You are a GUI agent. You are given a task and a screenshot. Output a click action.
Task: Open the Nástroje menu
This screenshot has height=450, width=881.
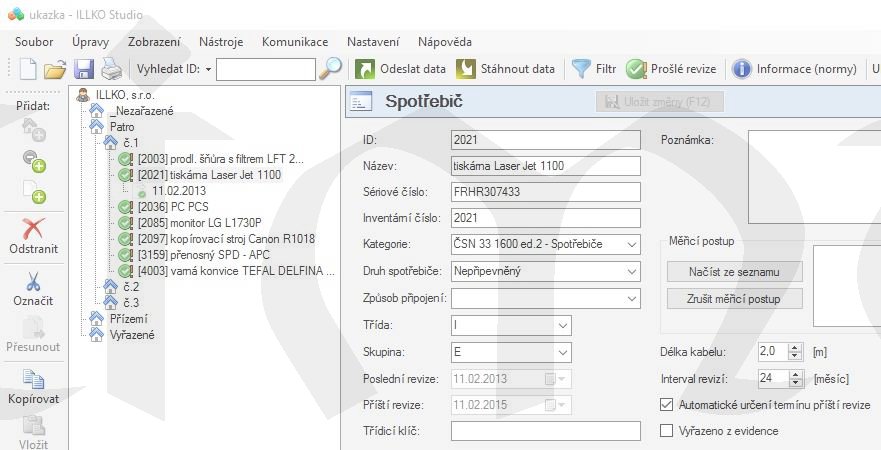pos(221,42)
